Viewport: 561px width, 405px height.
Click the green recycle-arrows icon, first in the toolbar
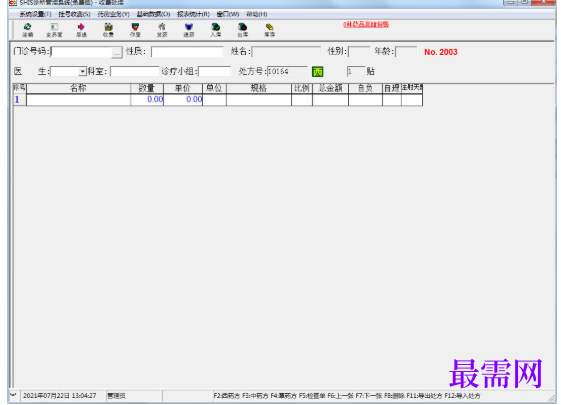(27, 30)
